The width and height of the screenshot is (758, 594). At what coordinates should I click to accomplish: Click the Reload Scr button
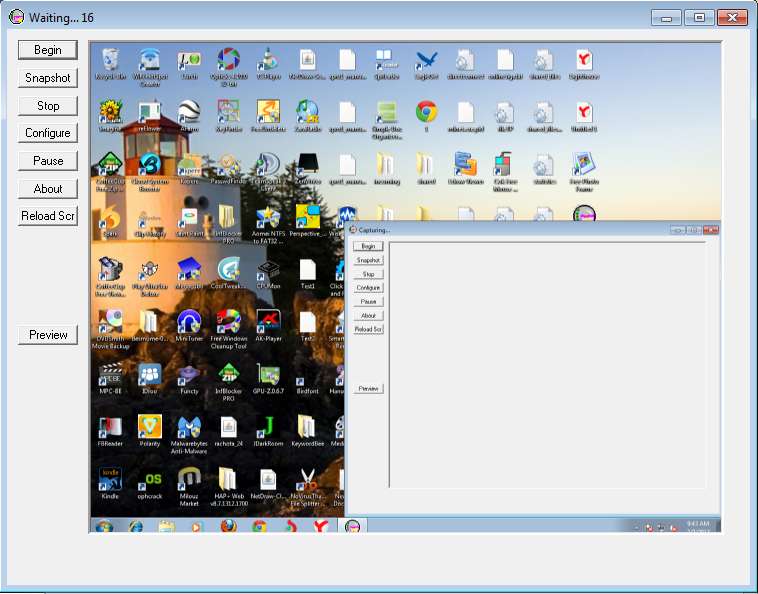[48, 216]
